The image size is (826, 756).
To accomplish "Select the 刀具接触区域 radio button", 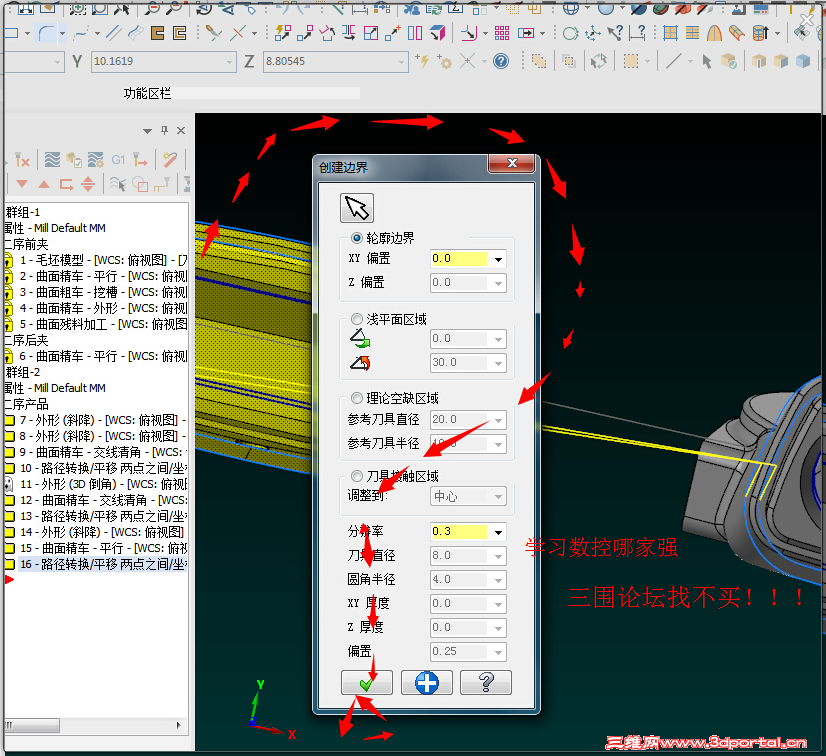I will pyautogui.click(x=357, y=474).
